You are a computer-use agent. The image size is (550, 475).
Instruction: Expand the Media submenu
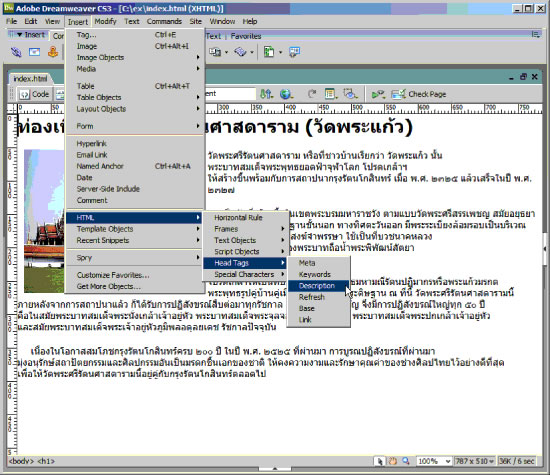click(x=134, y=69)
